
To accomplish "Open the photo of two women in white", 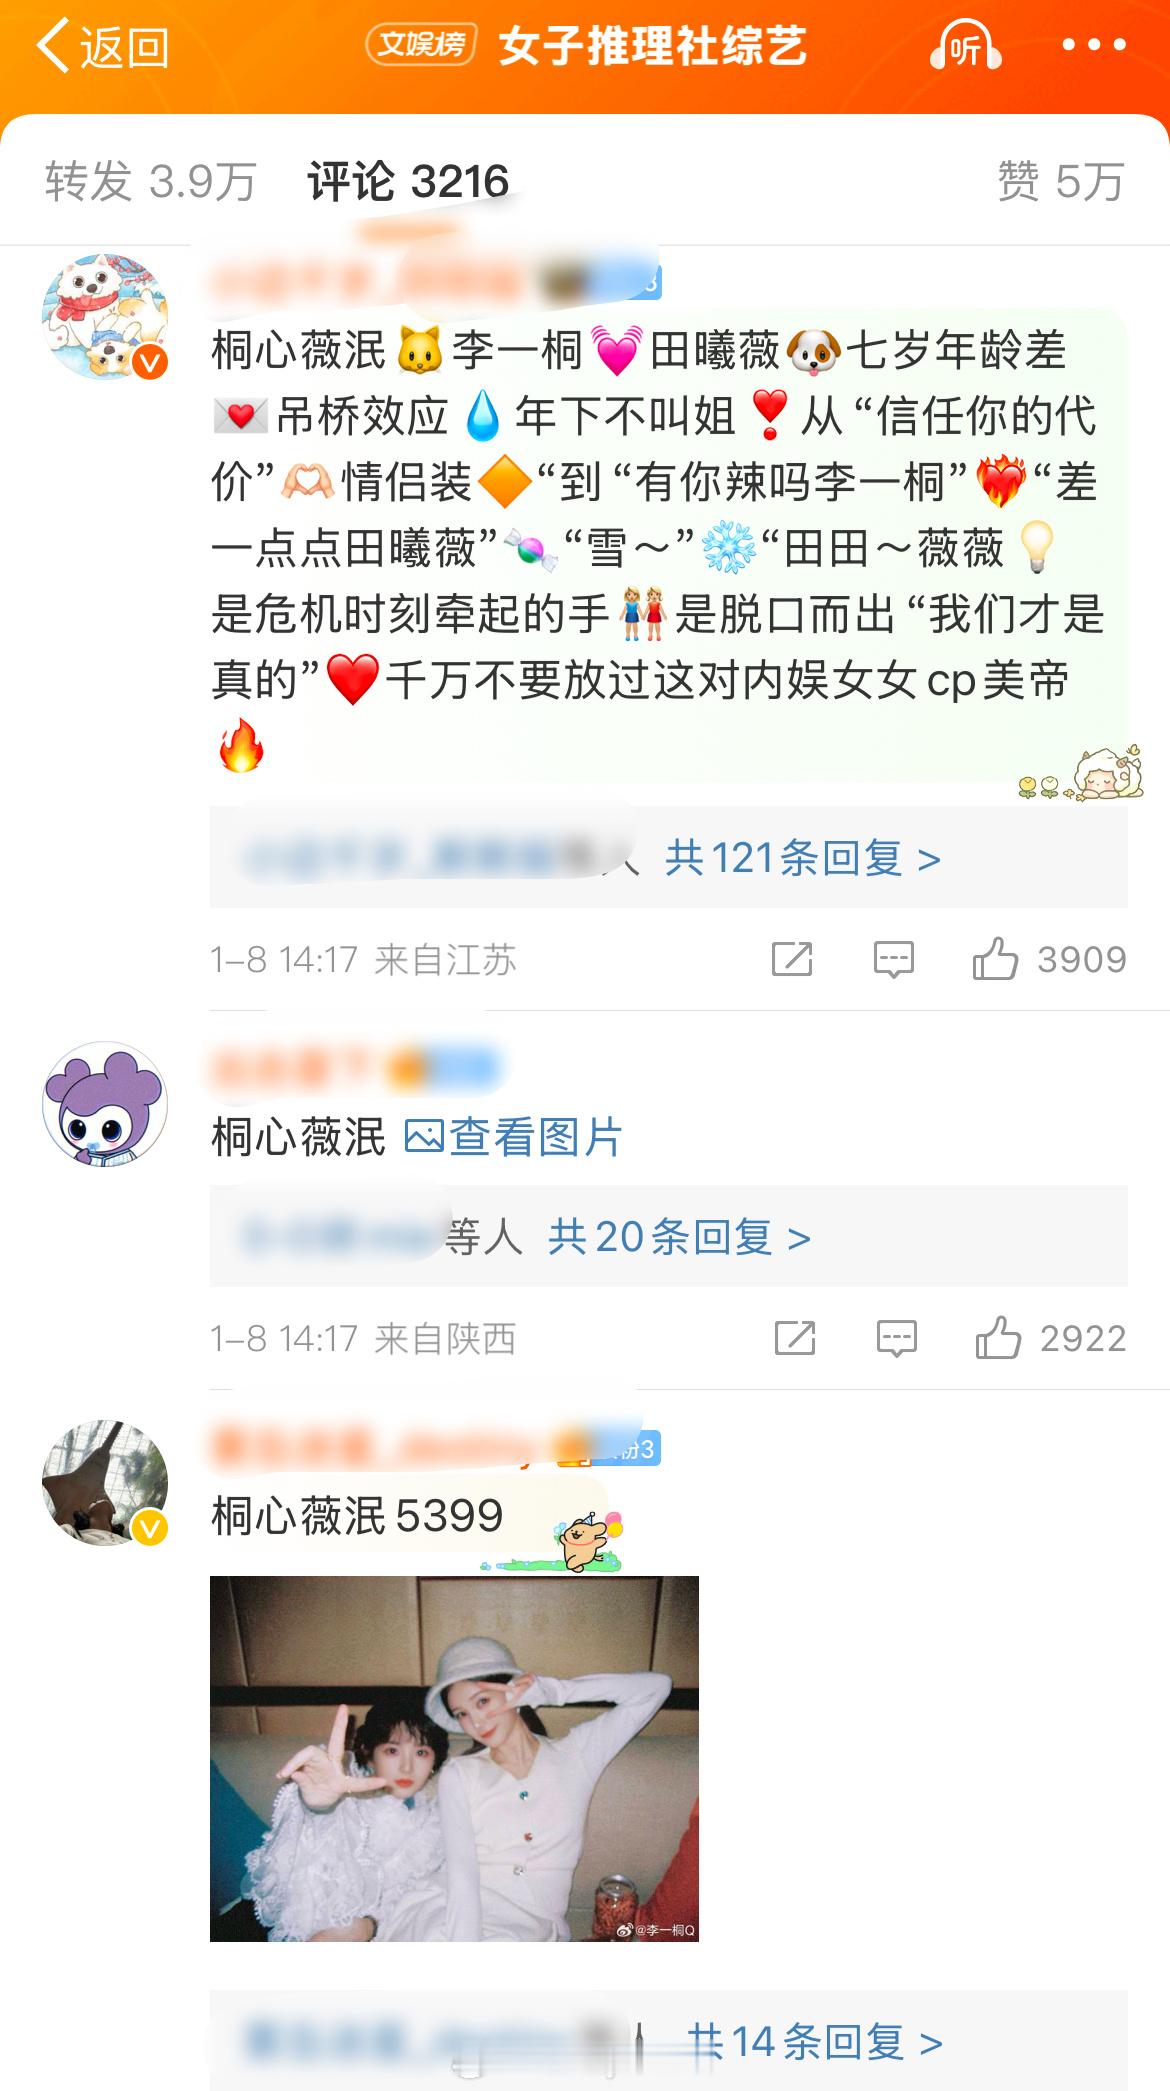I will (454, 1758).
